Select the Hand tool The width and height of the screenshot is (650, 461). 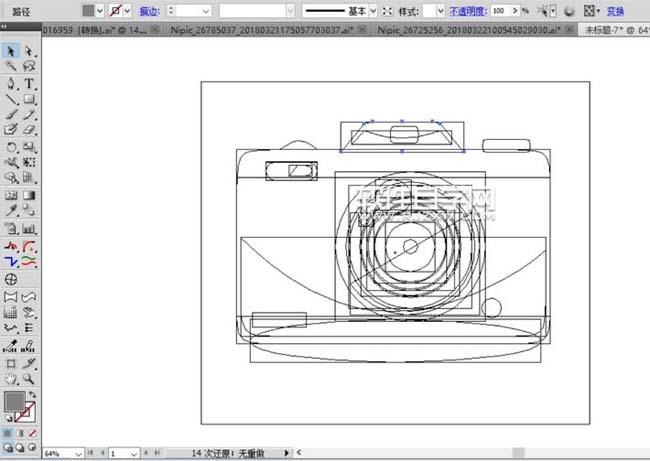coord(11,380)
